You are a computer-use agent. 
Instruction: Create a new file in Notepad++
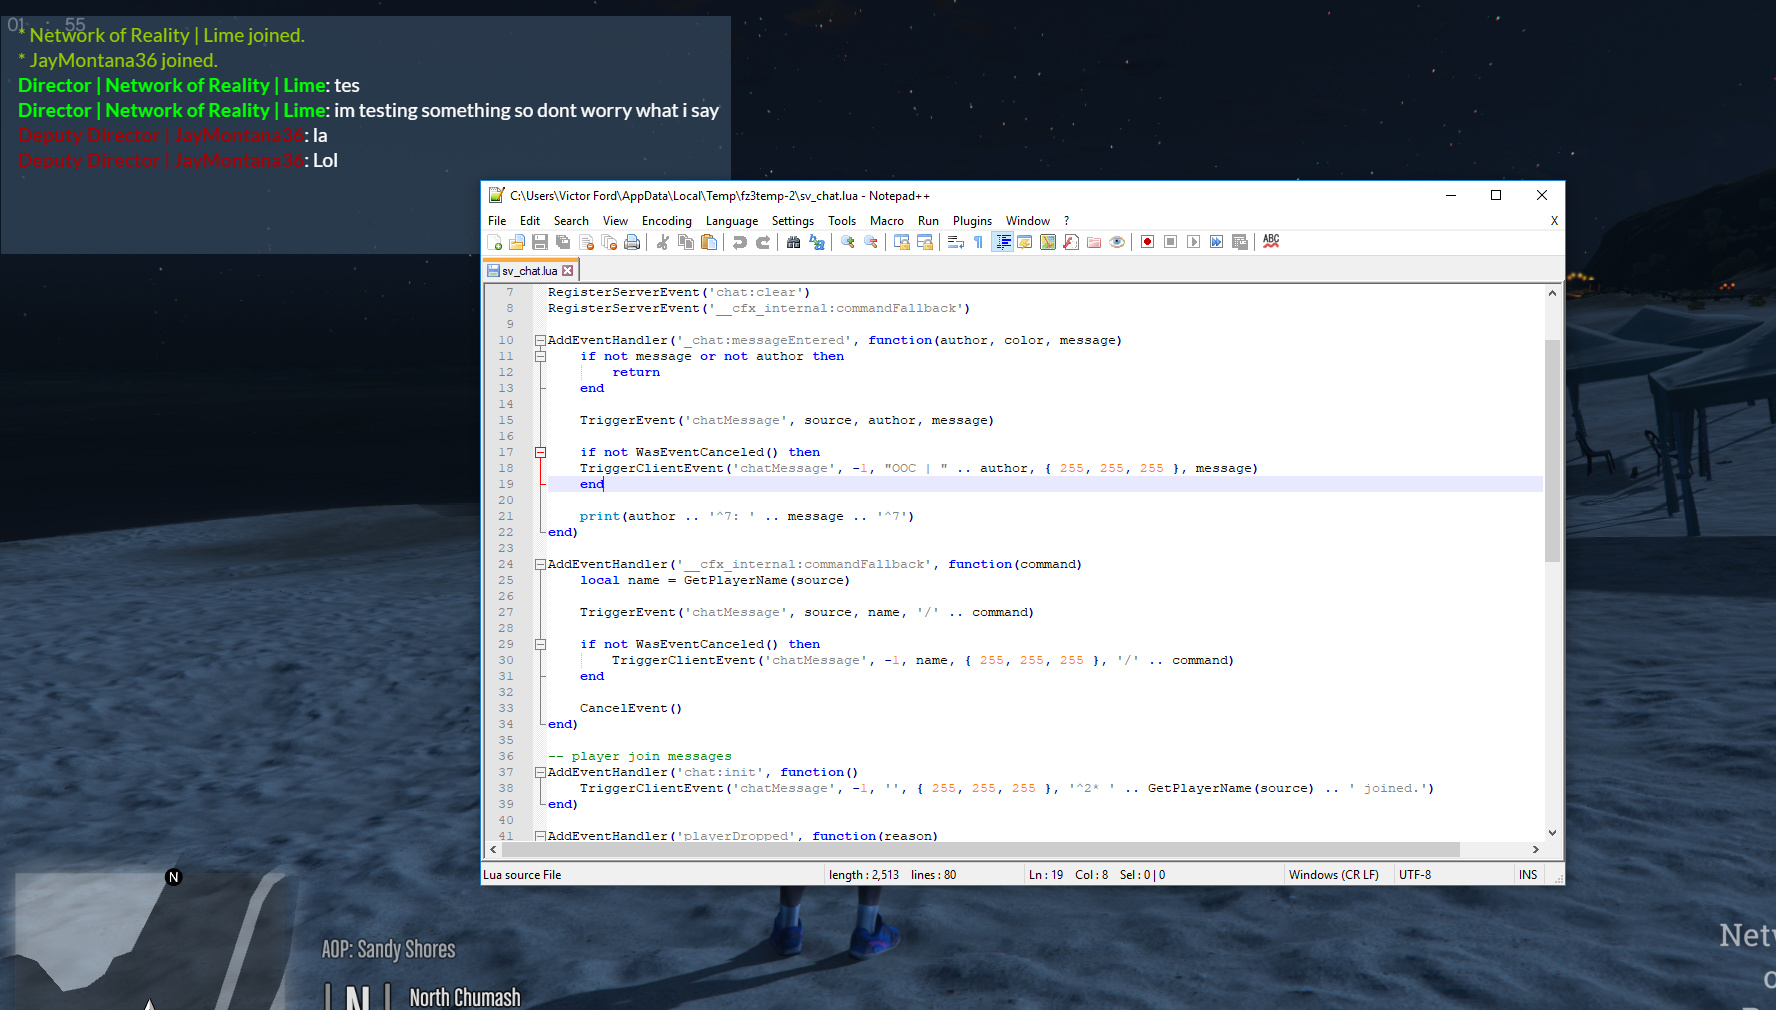click(x=494, y=242)
